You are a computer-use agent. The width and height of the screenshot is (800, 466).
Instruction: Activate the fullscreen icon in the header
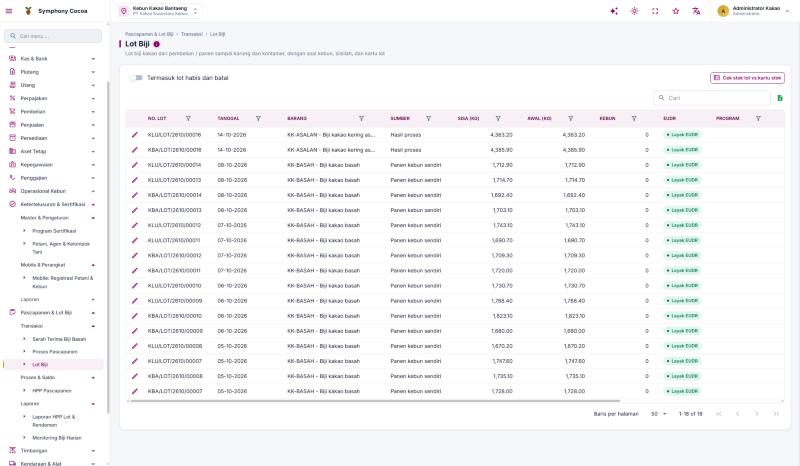click(x=655, y=11)
